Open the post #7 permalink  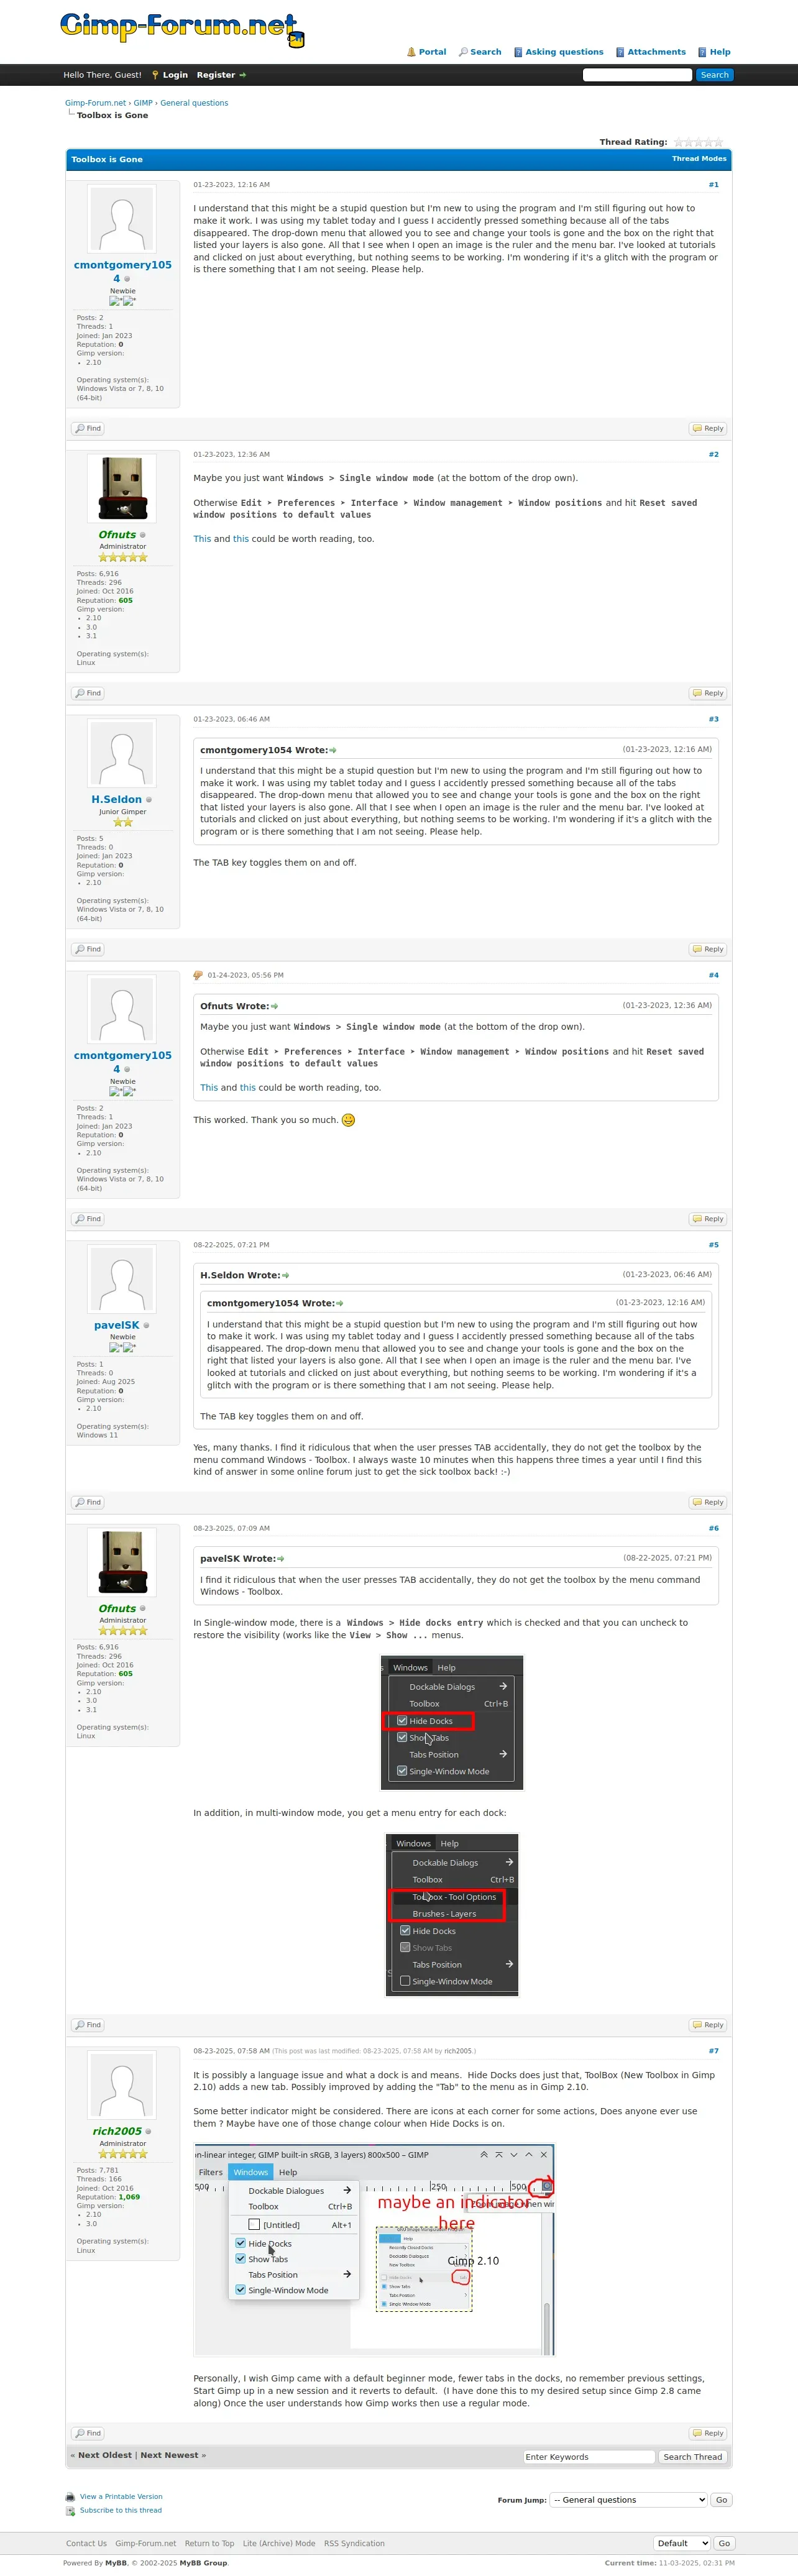713,2051
